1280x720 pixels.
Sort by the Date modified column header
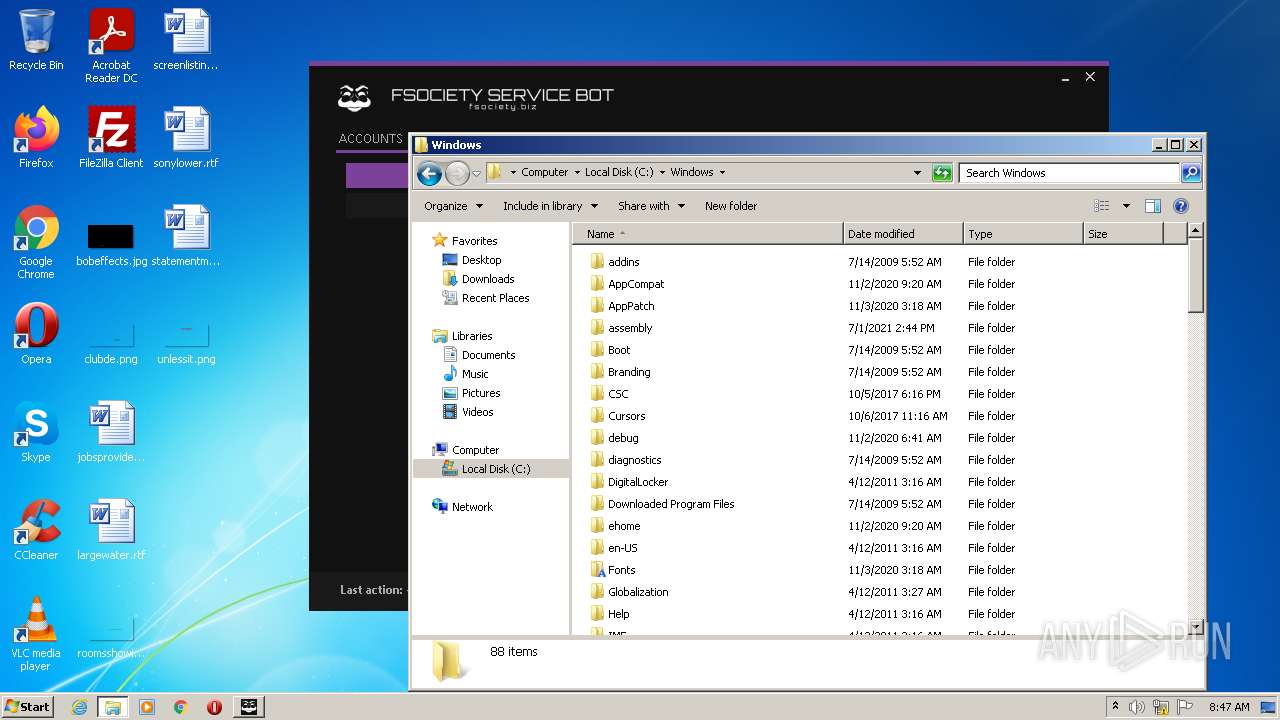(x=903, y=234)
